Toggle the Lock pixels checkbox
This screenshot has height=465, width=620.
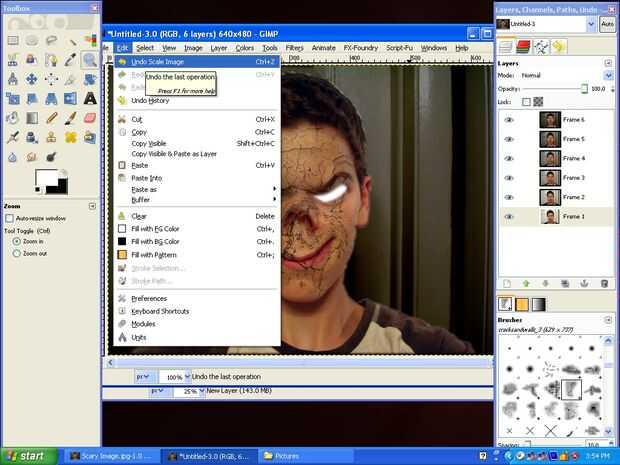[x=526, y=102]
